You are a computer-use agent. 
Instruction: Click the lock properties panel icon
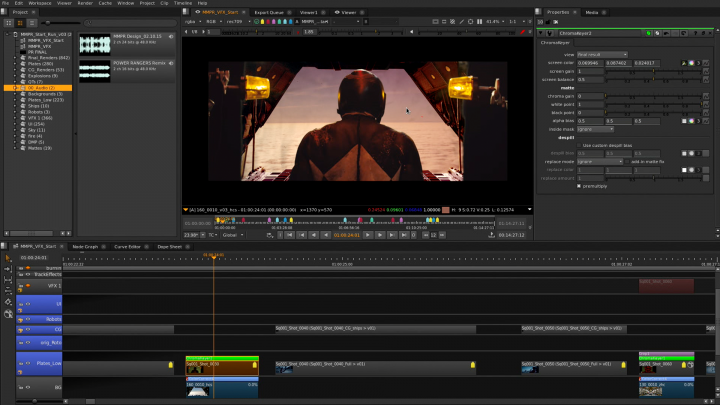click(548, 22)
